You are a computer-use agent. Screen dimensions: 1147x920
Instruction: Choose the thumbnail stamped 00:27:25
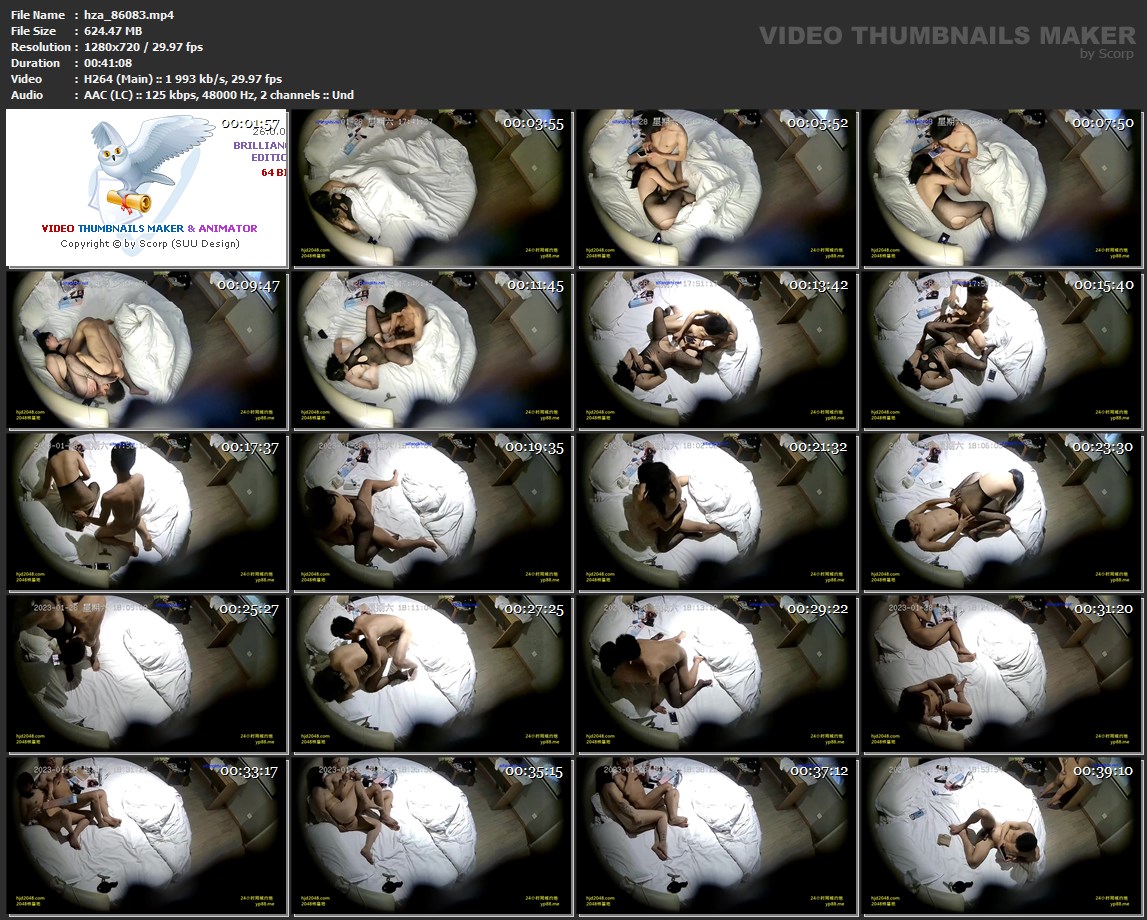pos(432,674)
